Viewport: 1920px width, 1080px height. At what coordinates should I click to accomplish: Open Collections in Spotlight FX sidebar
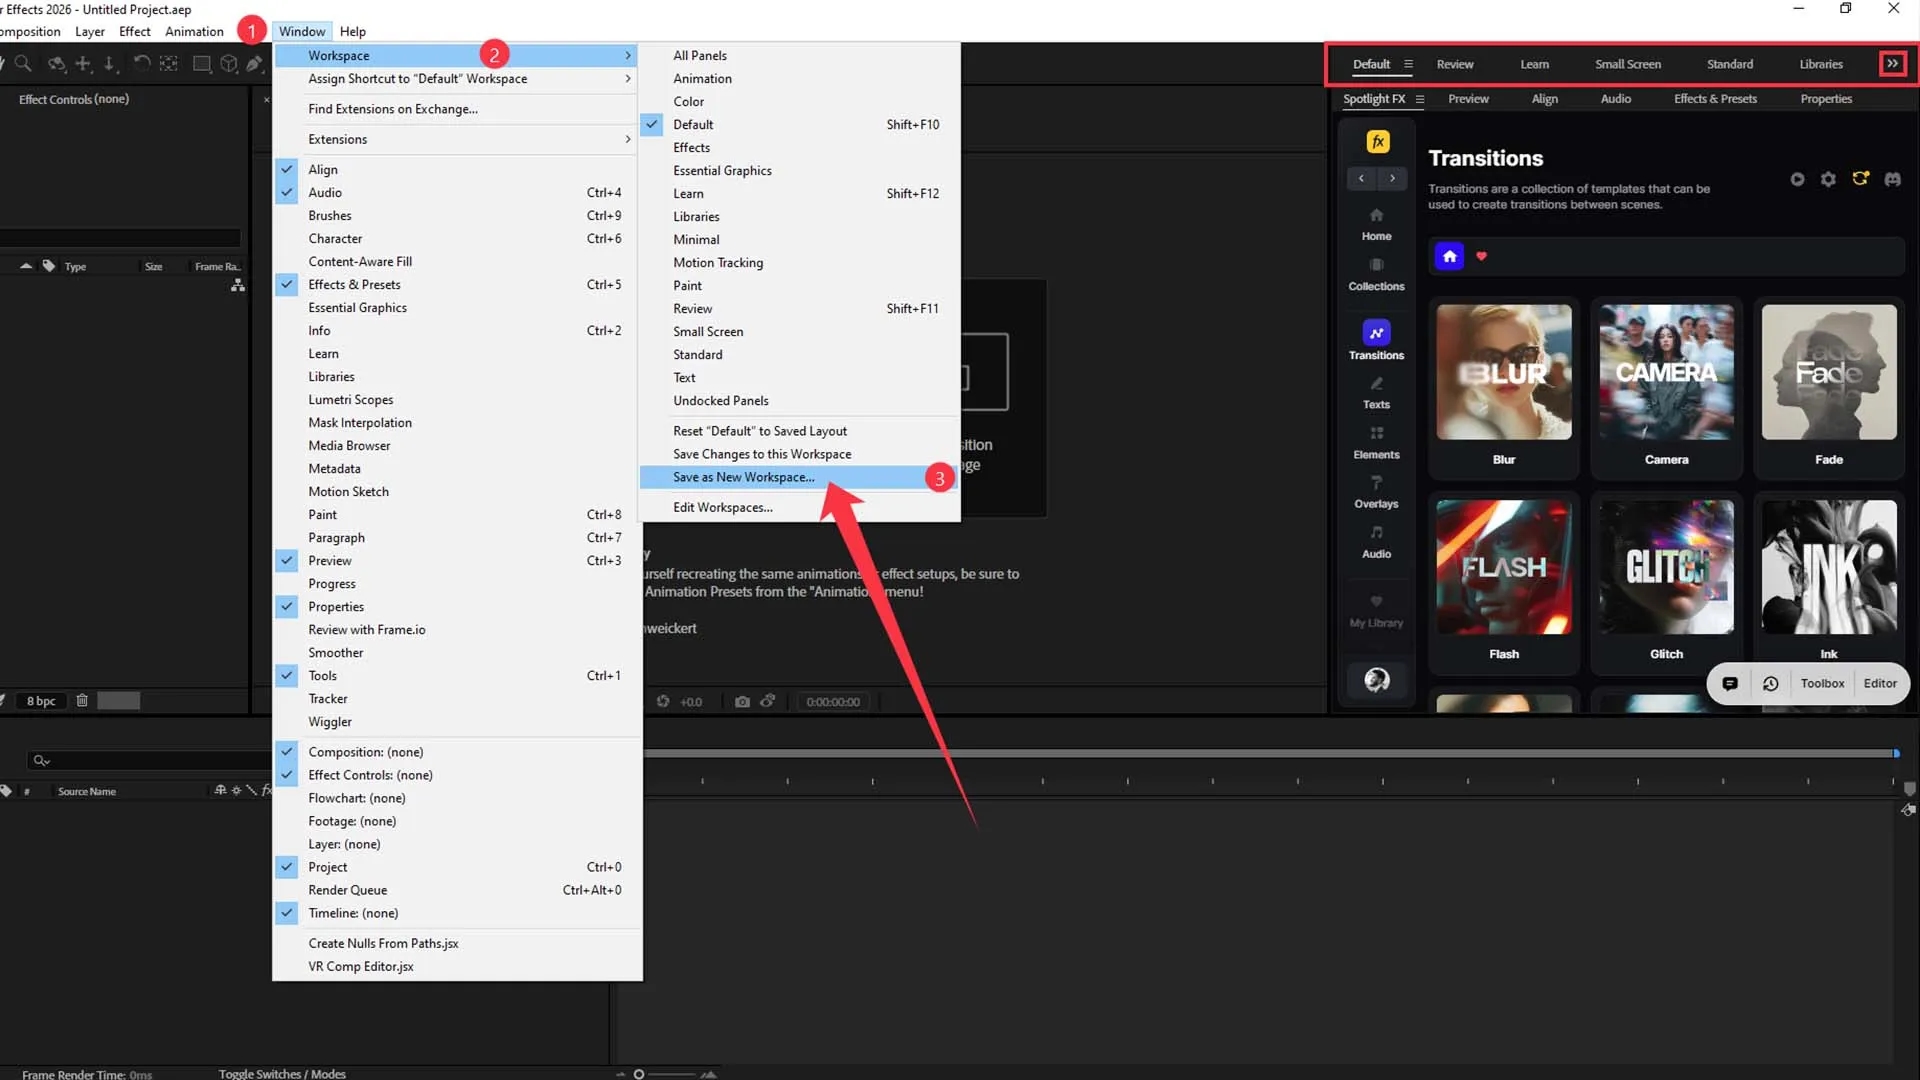pyautogui.click(x=1376, y=274)
